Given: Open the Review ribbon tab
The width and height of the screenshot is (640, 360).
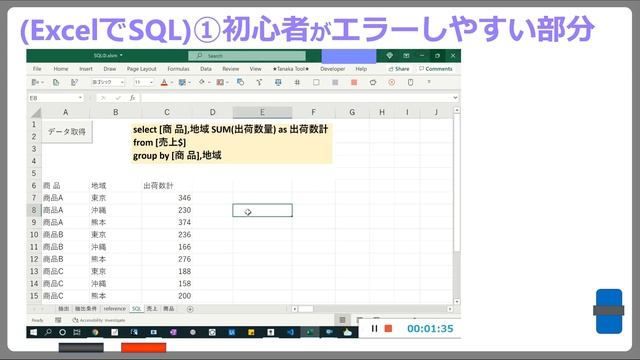Looking at the screenshot, I should click(x=231, y=69).
